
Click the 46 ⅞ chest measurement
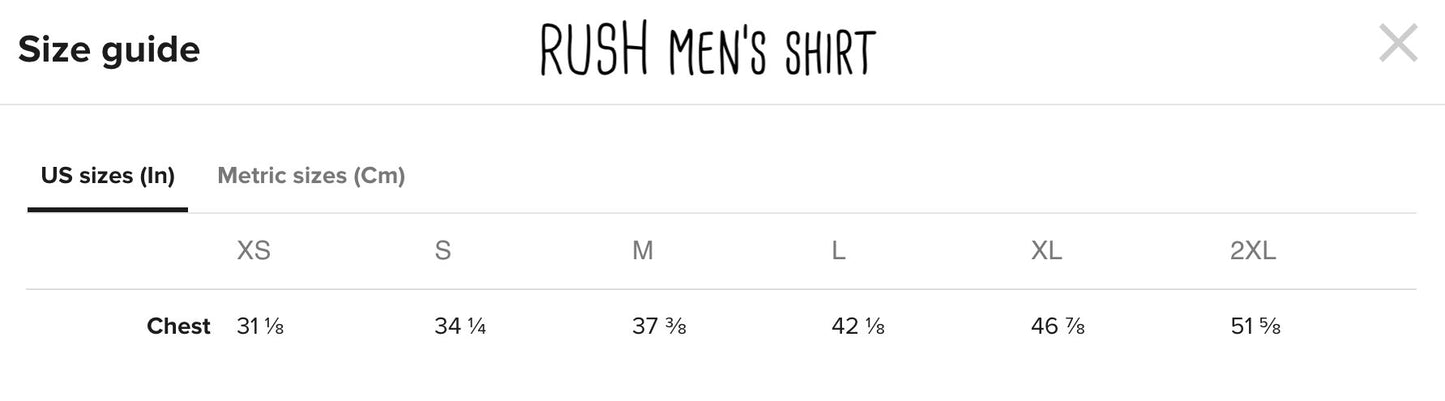tap(1057, 326)
